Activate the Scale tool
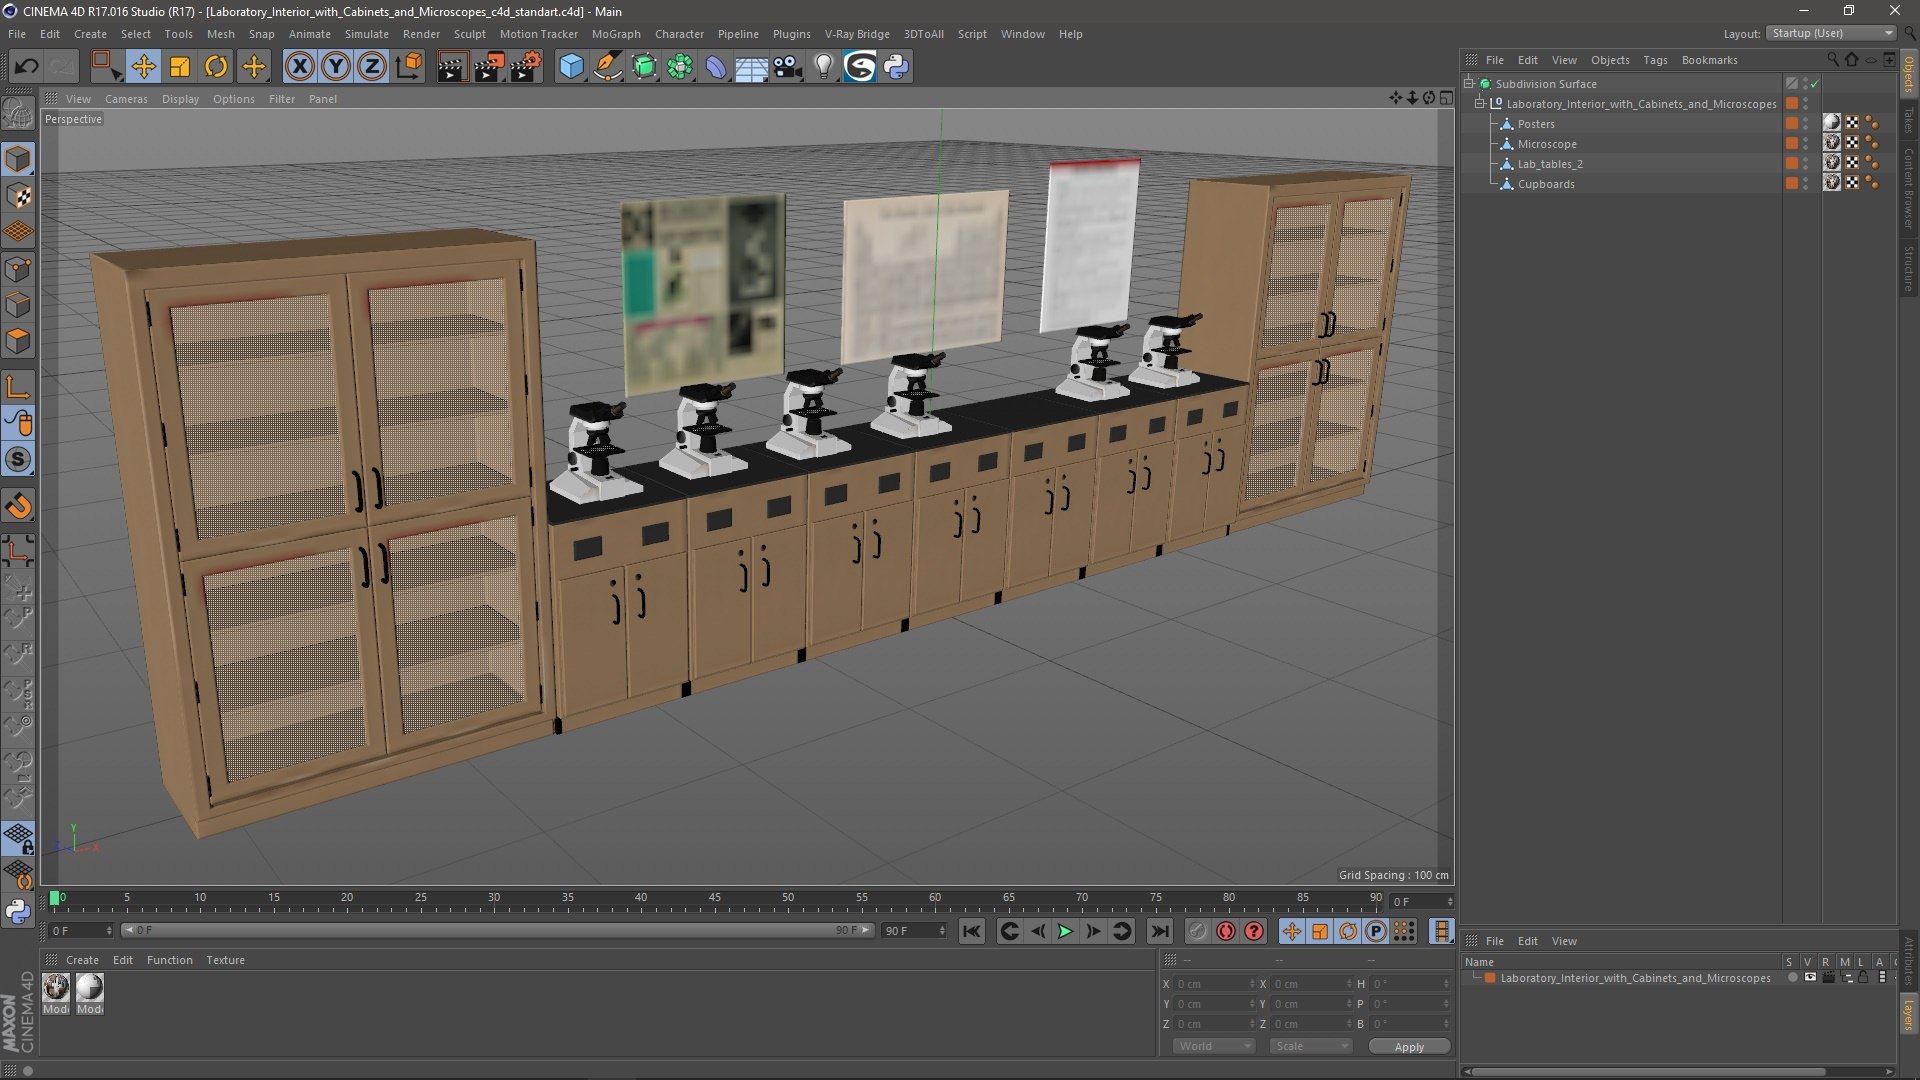Viewport: 1920px width, 1080px height. click(x=180, y=67)
